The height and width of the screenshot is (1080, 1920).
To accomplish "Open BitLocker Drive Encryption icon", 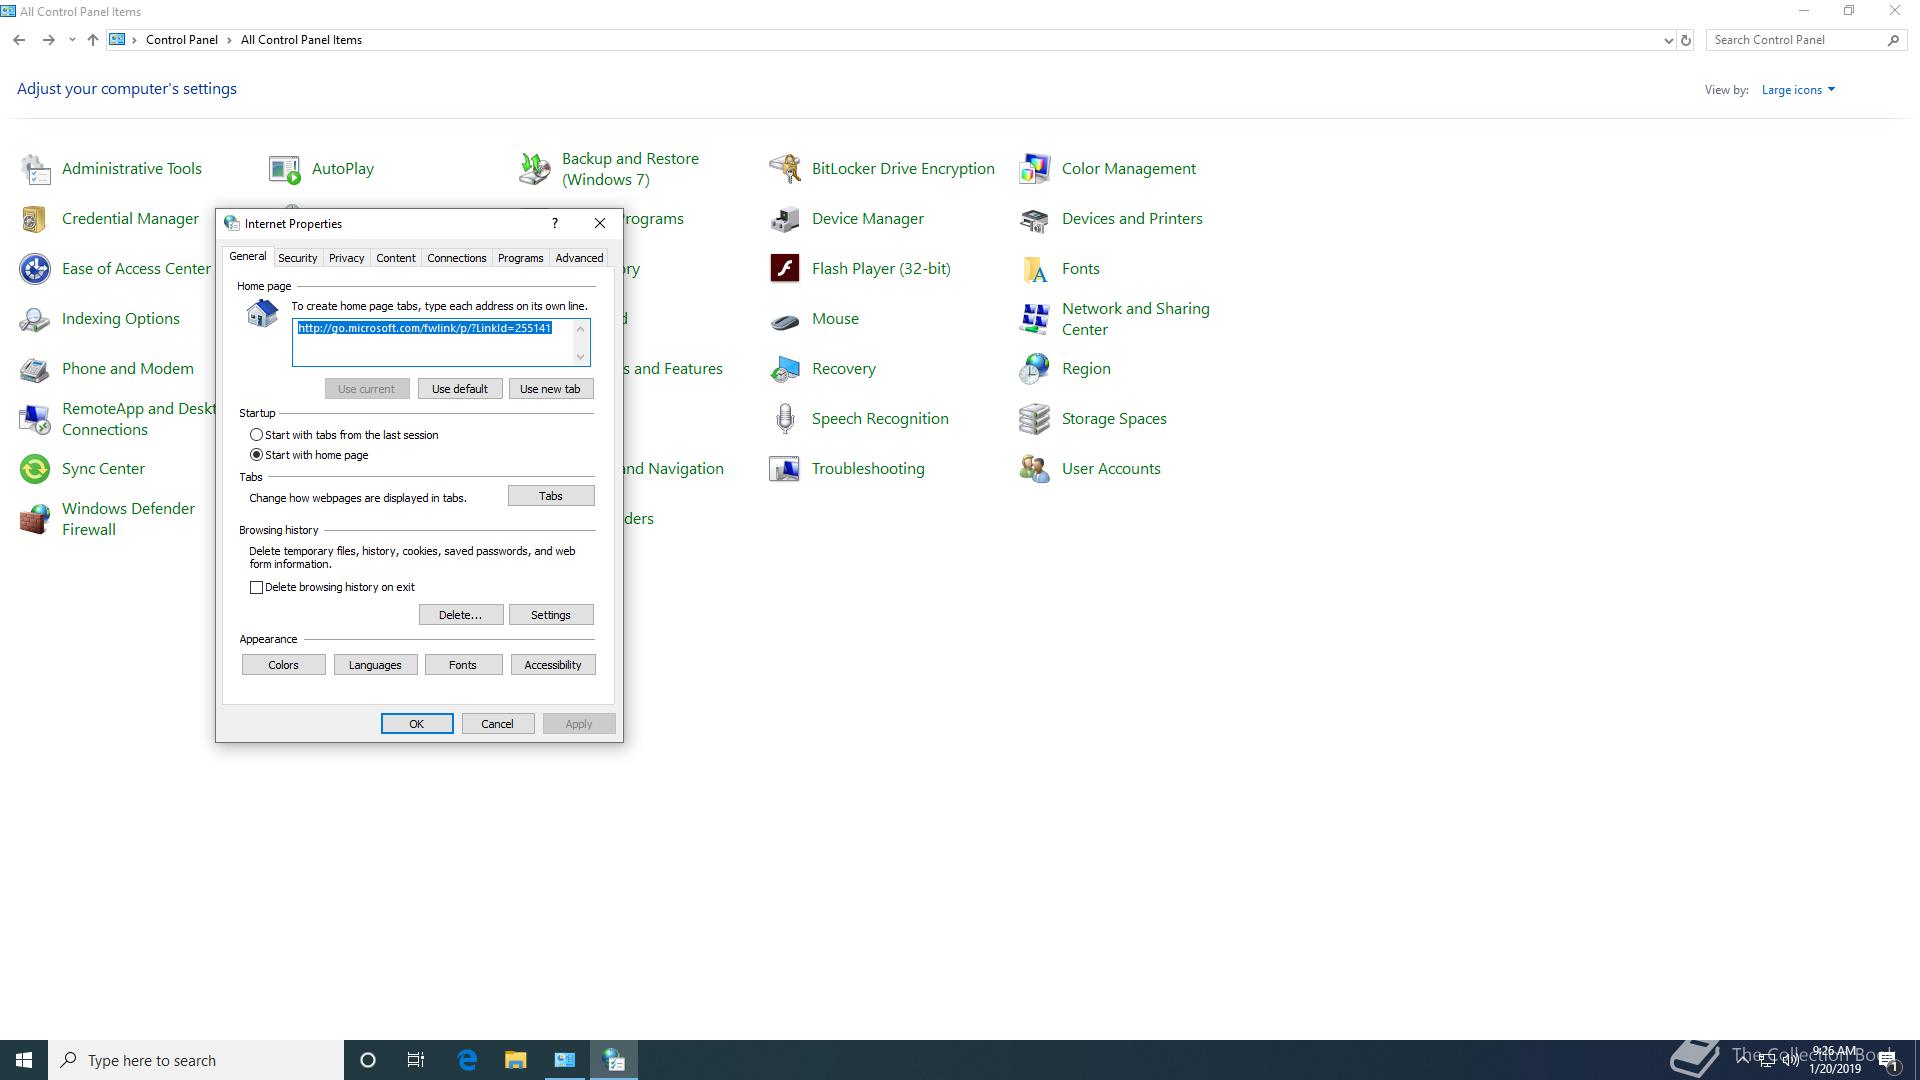I will (785, 169).
